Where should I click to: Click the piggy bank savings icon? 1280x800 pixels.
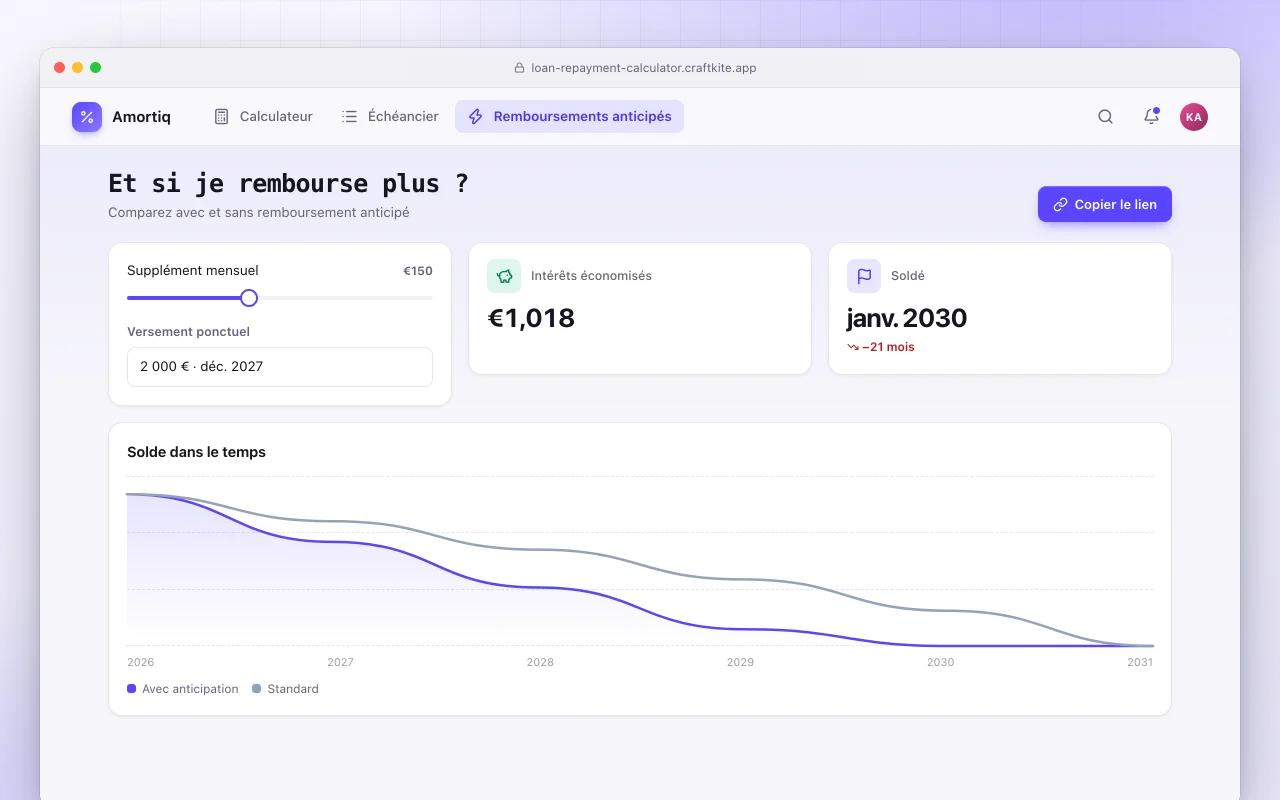(504, 276)
